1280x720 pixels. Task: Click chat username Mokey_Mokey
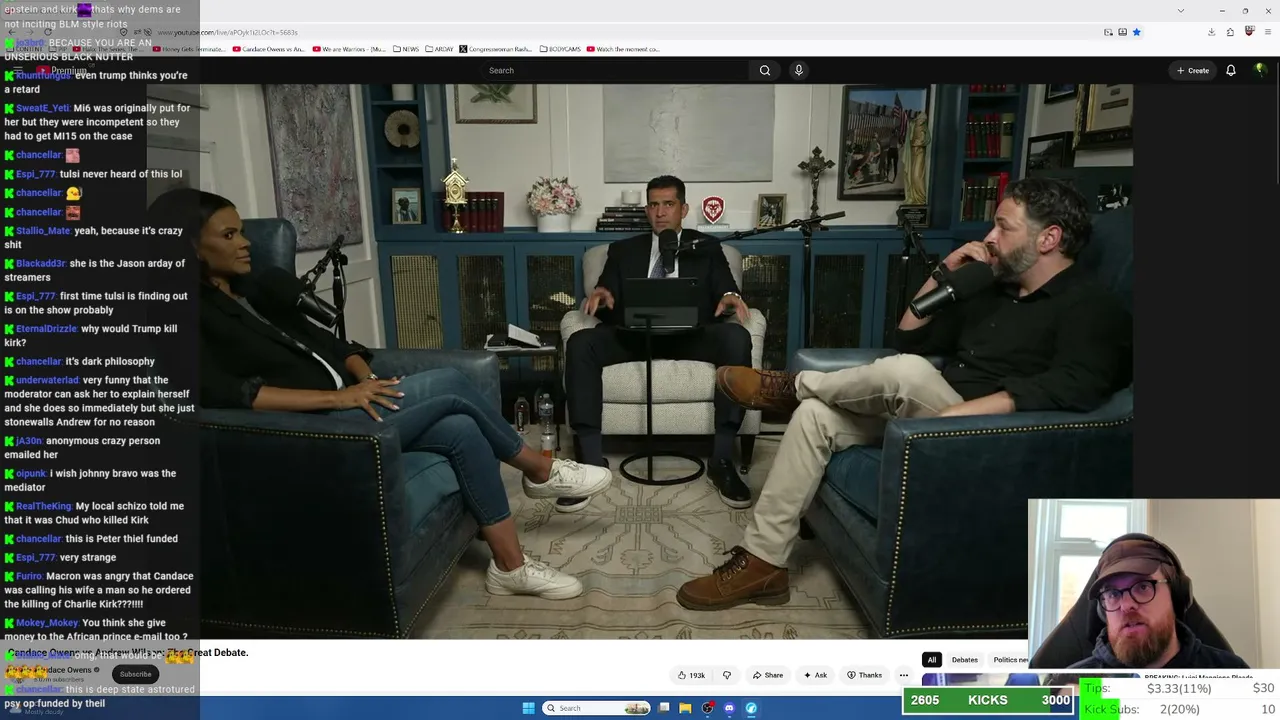point(46,623)
